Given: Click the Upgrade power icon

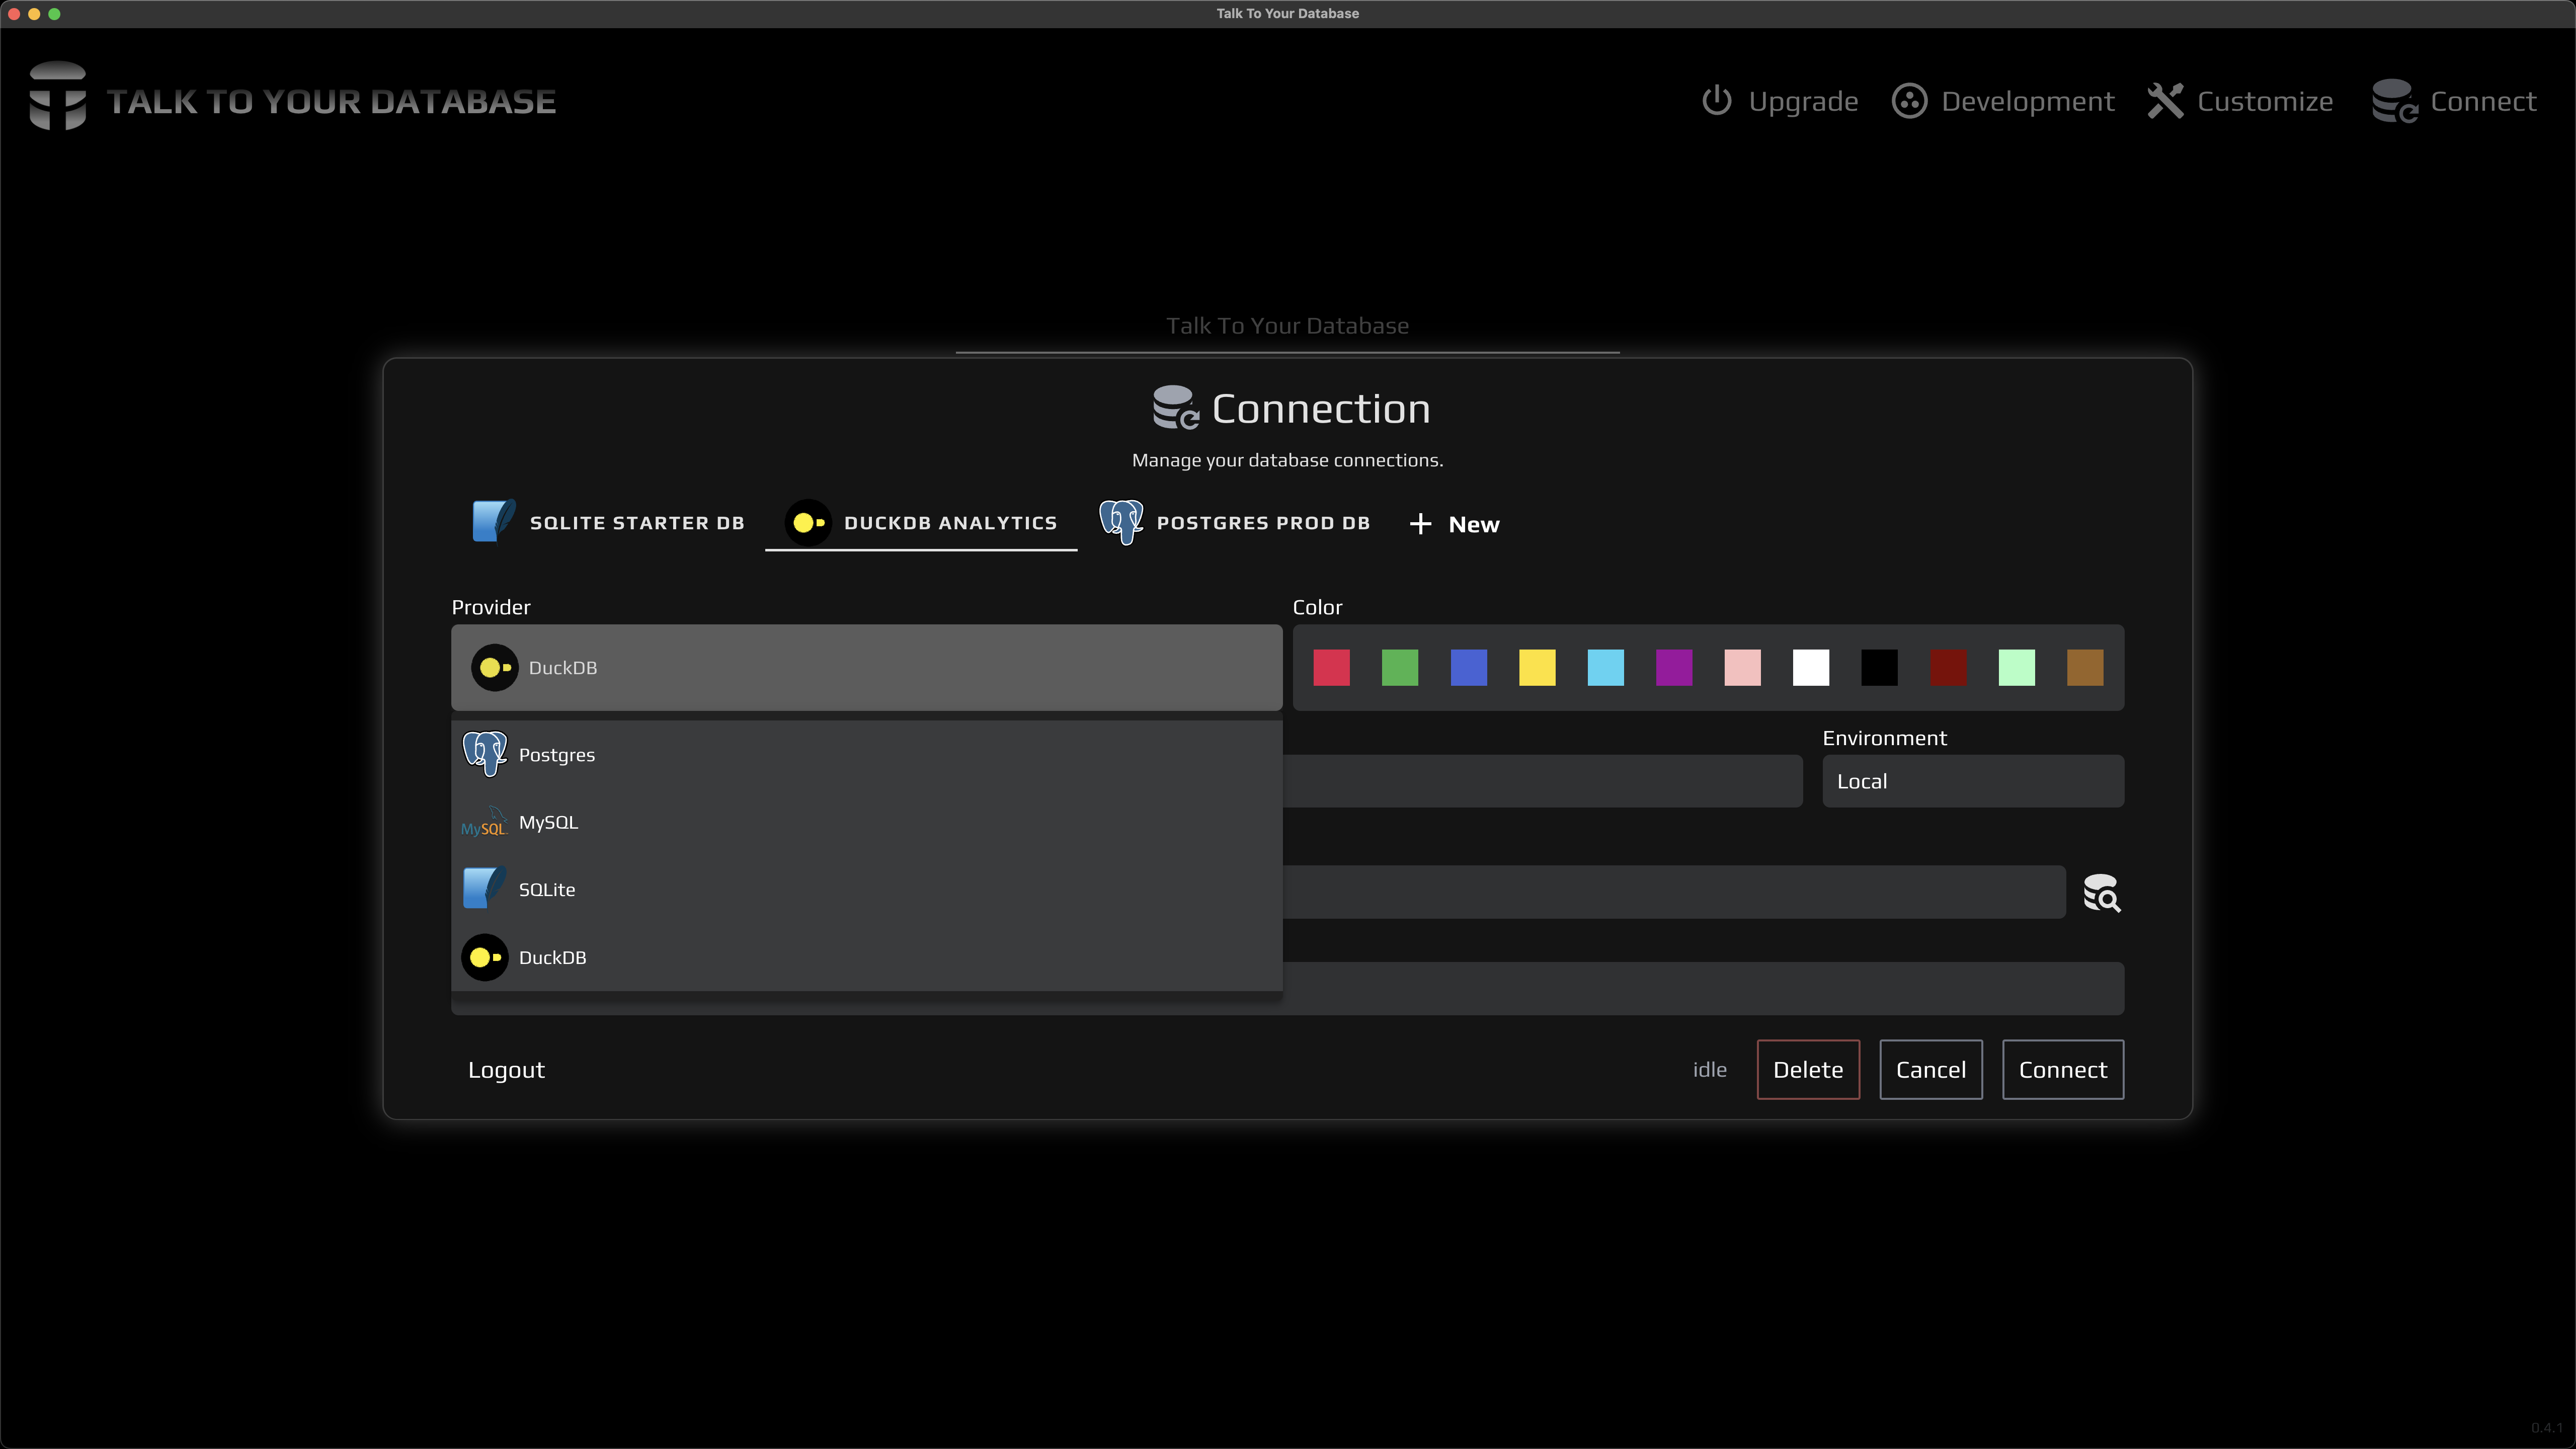Looking at the screenshot, I should point(1716,101).
